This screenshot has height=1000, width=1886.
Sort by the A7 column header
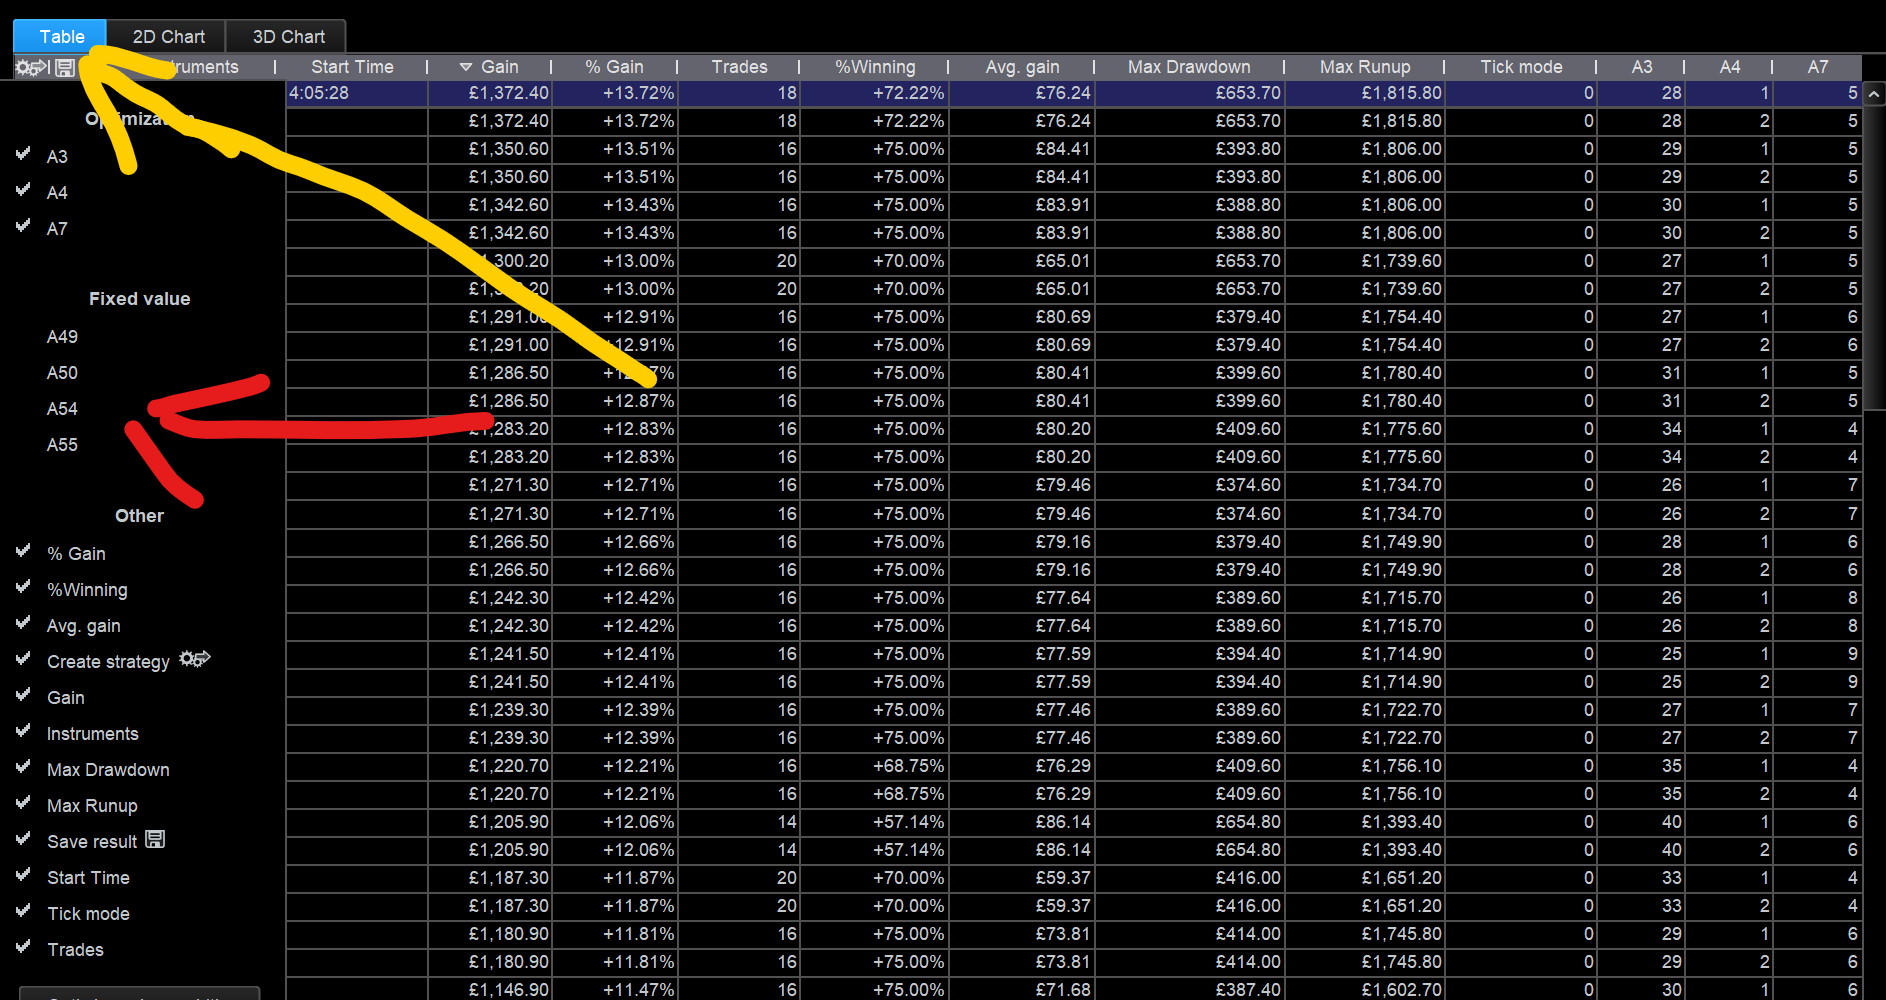[1817, 67]
